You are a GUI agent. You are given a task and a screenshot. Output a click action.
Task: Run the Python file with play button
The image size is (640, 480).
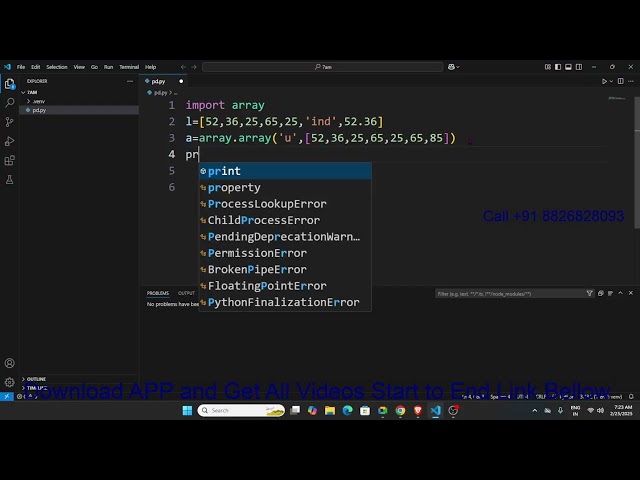604,81
